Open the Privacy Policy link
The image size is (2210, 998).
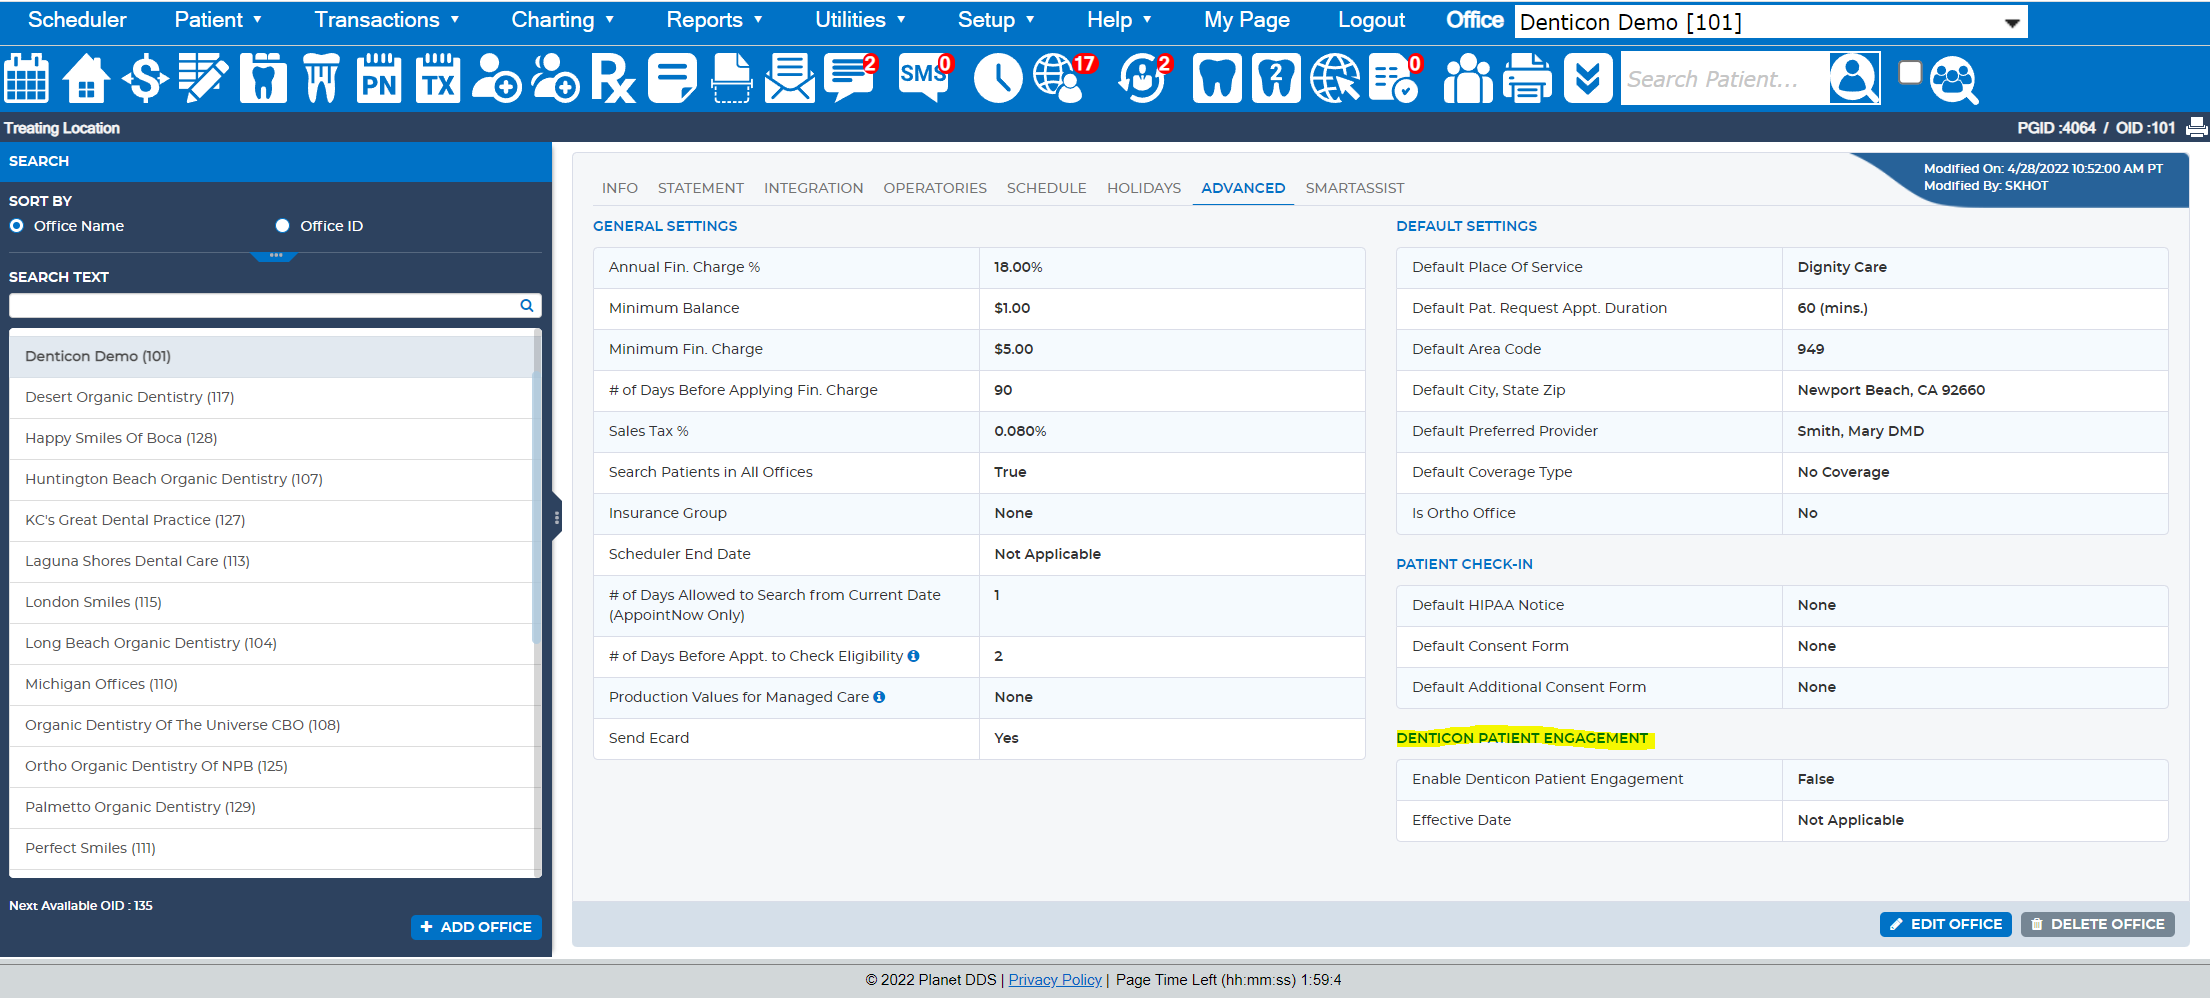[1055, 980]
